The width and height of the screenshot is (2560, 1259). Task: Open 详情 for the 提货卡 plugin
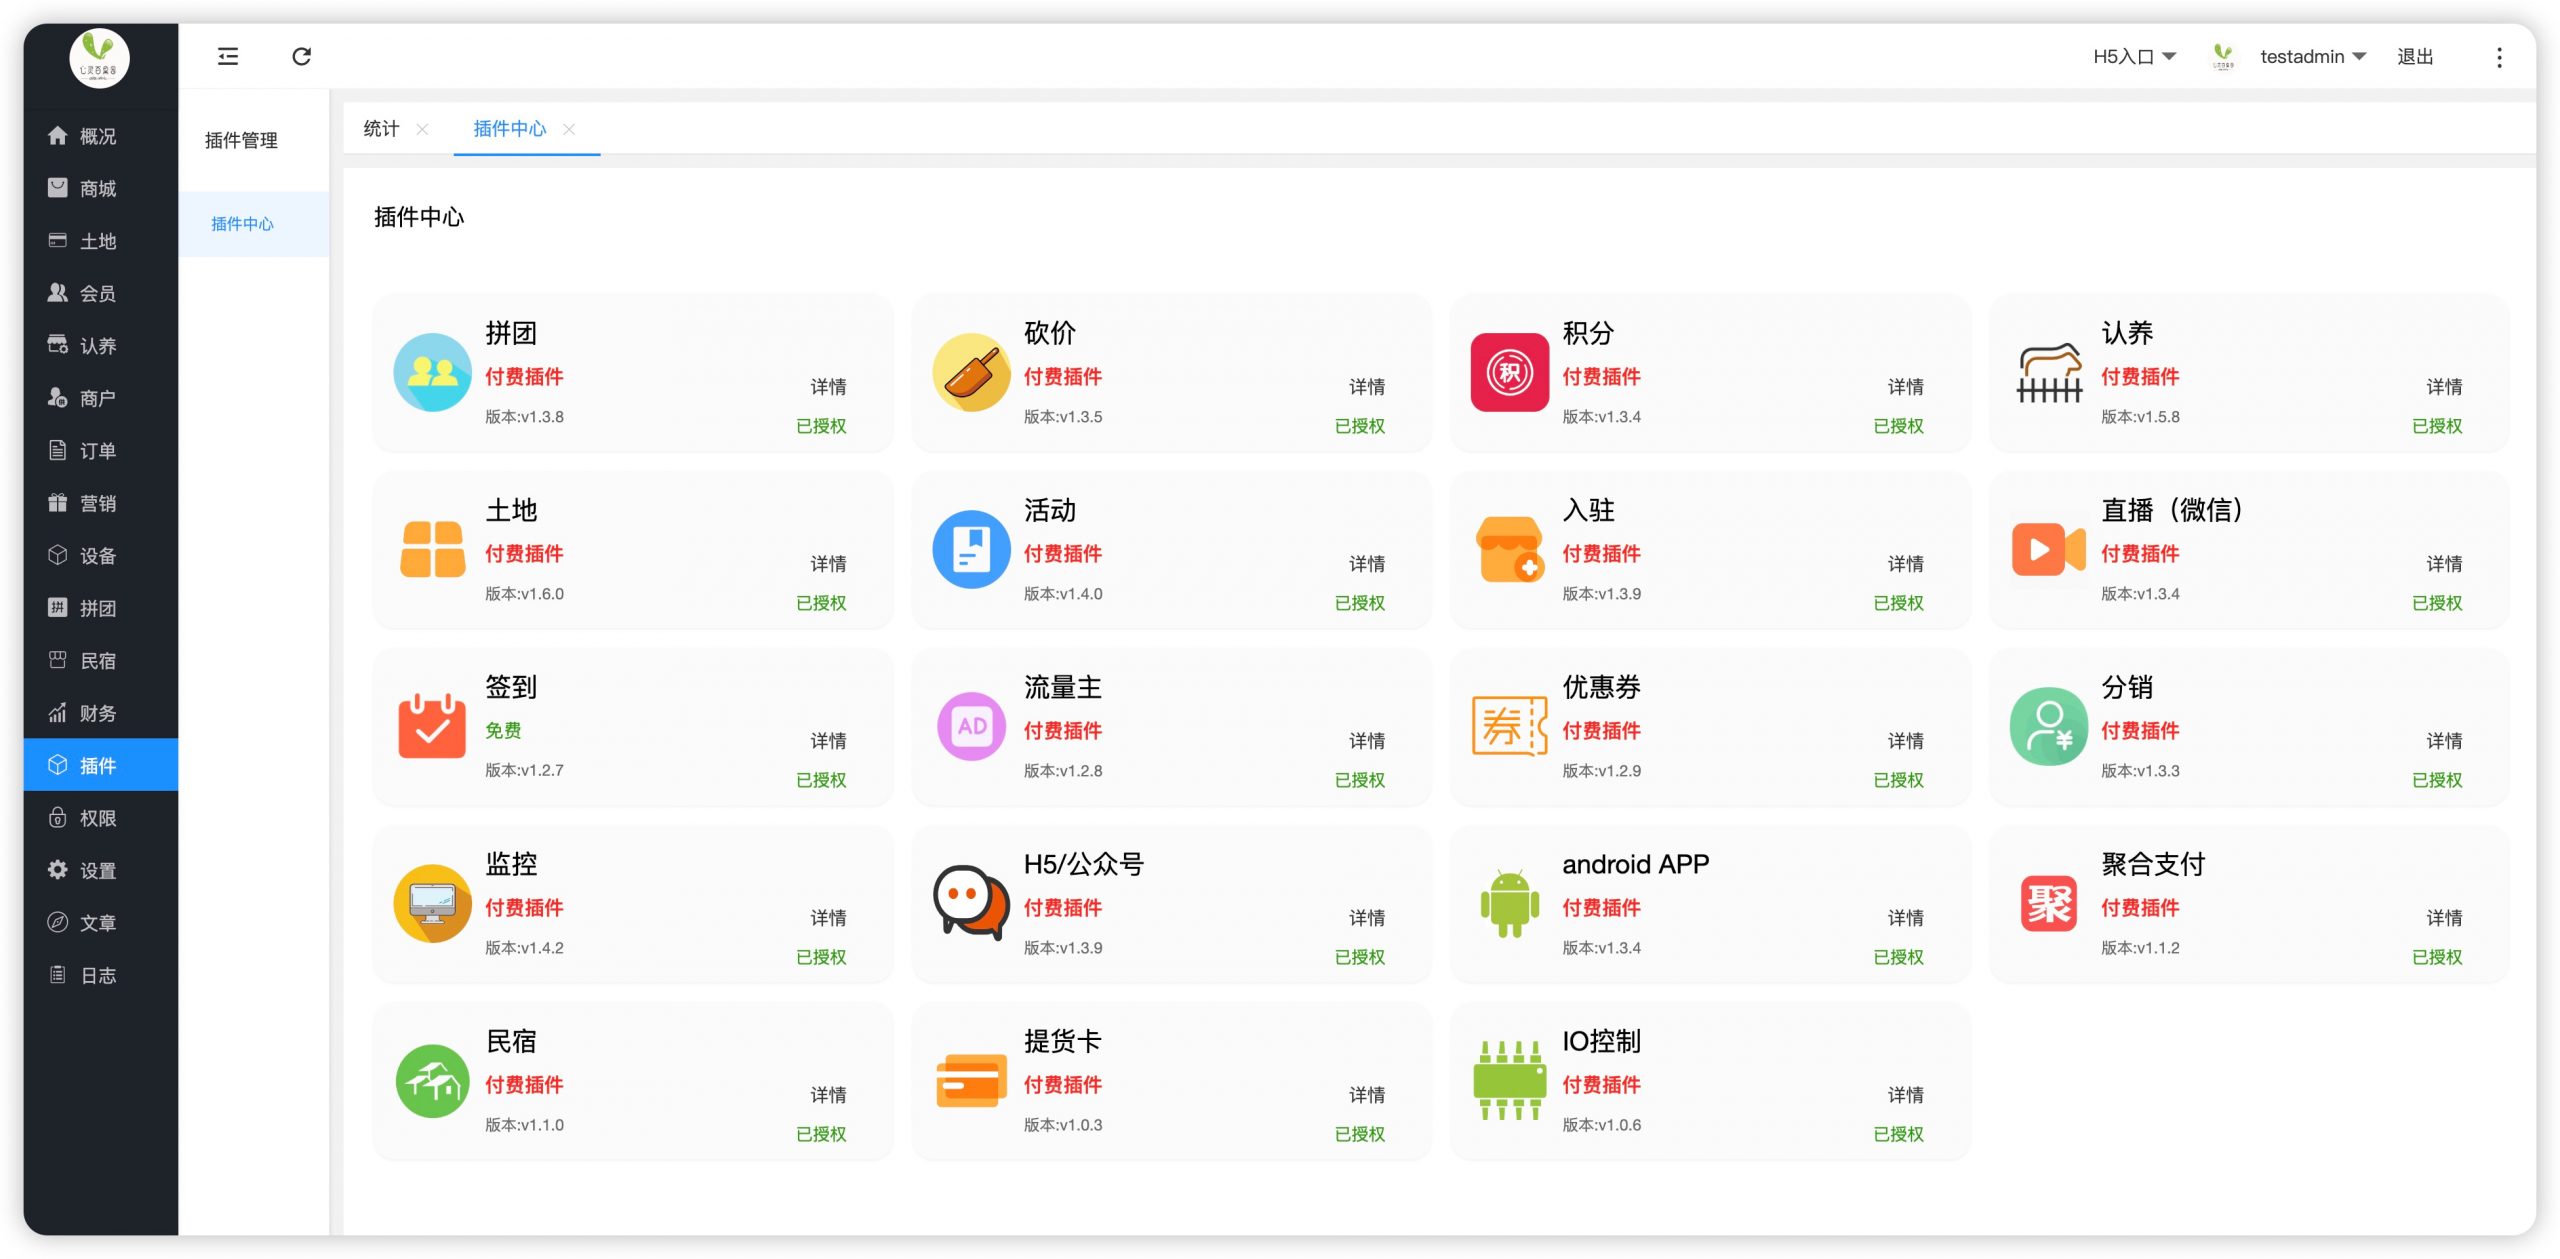click(x=1366, y=1094)
